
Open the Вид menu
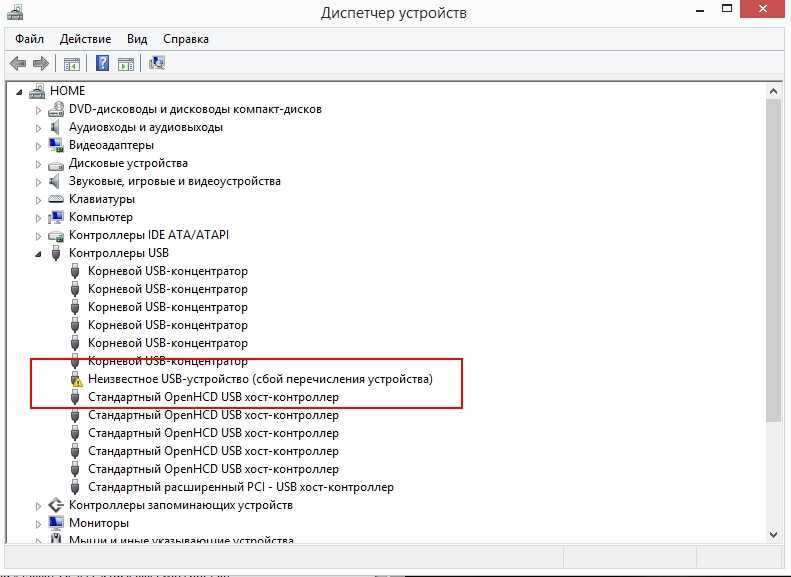[137, 39]
